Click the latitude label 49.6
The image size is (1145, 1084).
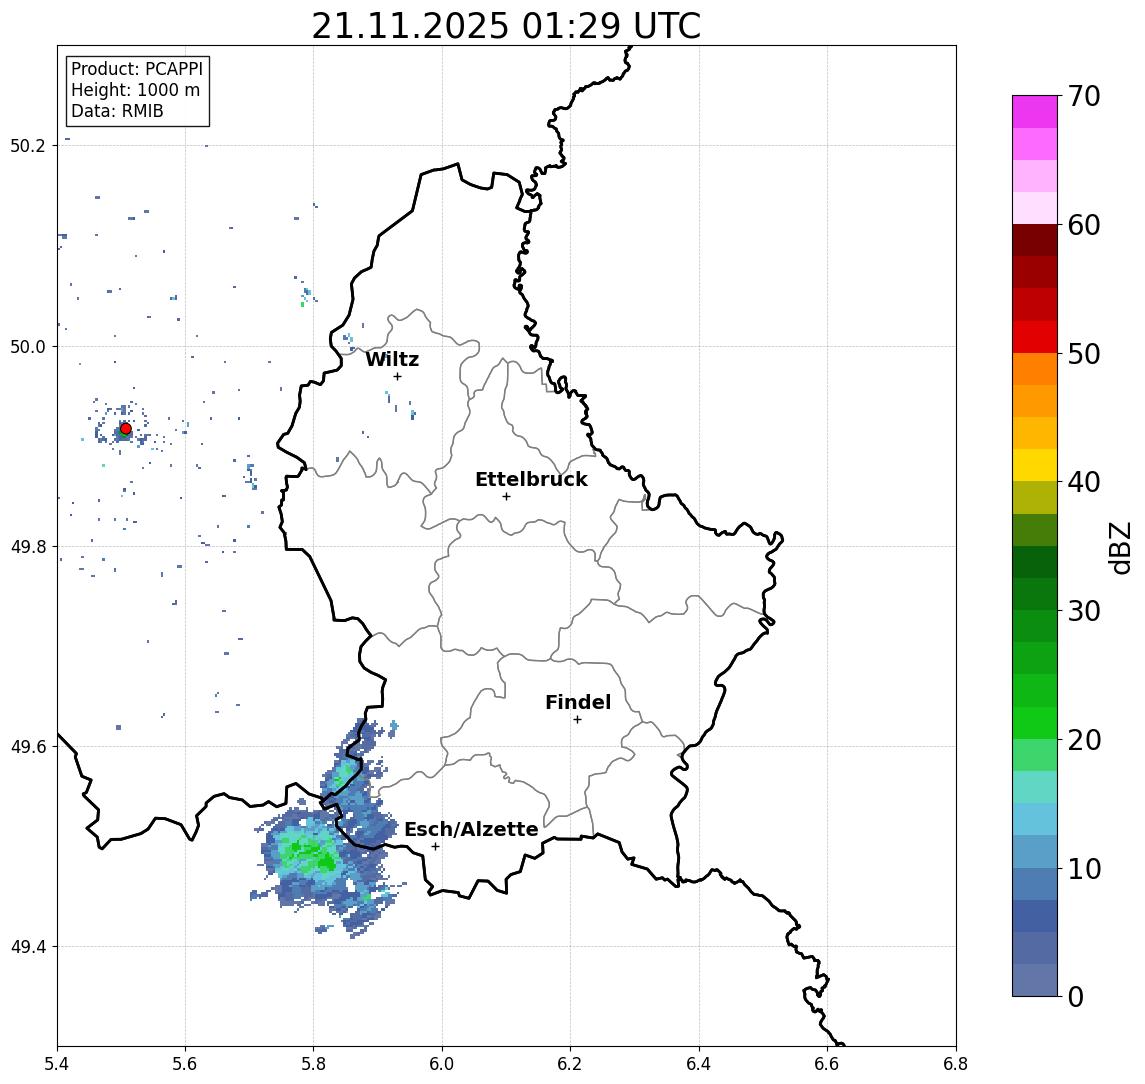(x=28, y=747)
